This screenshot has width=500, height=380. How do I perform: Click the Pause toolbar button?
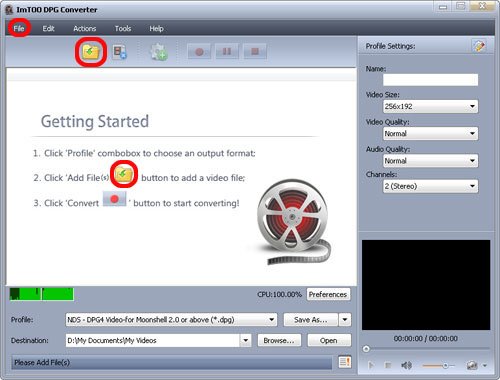coord(227,51)
